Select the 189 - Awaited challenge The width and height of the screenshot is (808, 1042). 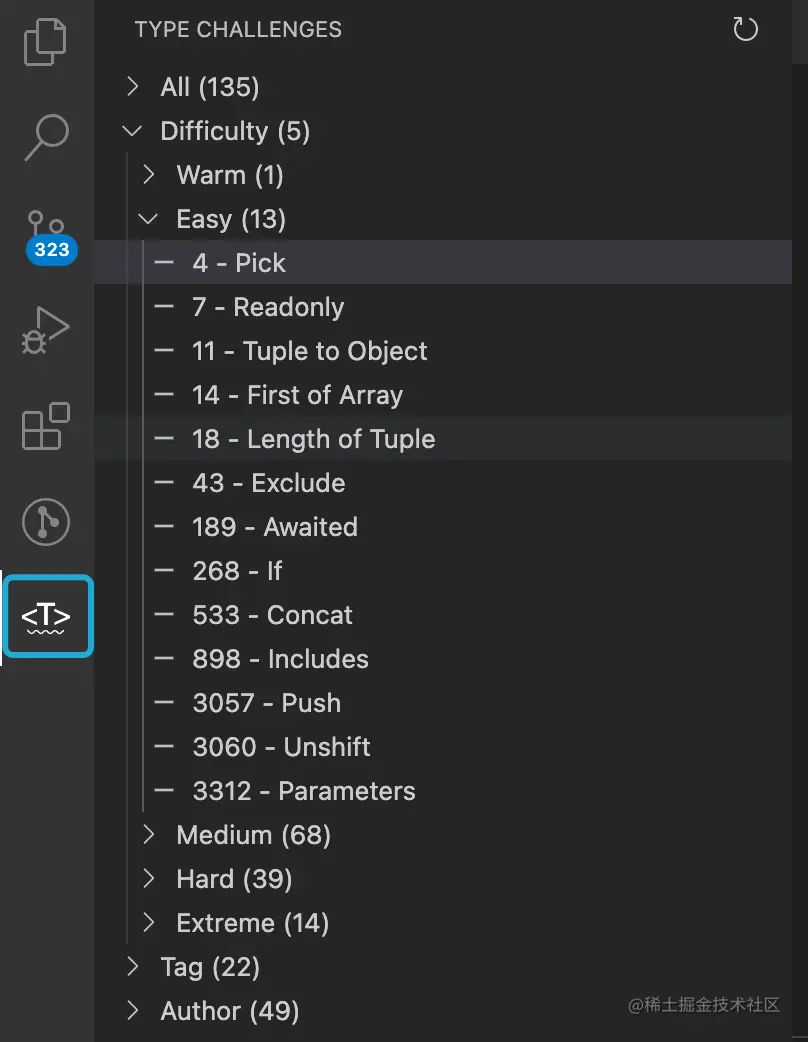(275, 527)
